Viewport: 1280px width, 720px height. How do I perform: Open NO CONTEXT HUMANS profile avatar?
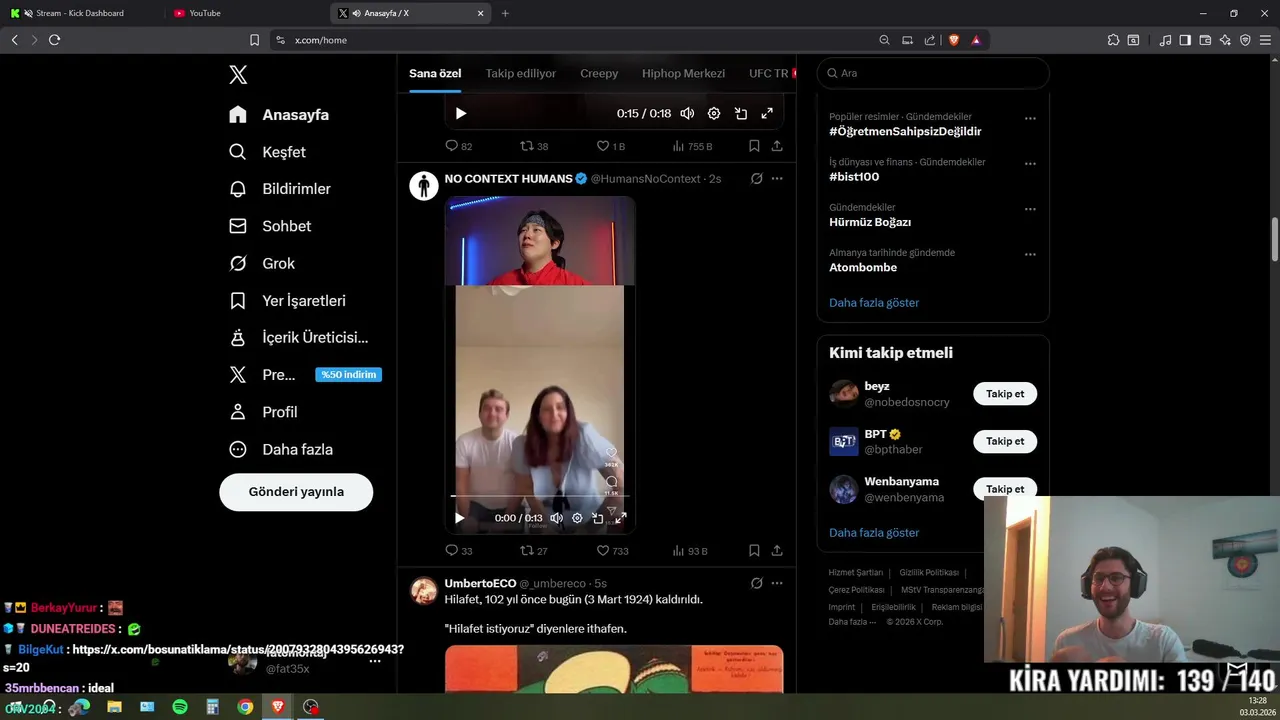(x=424, y=185)
